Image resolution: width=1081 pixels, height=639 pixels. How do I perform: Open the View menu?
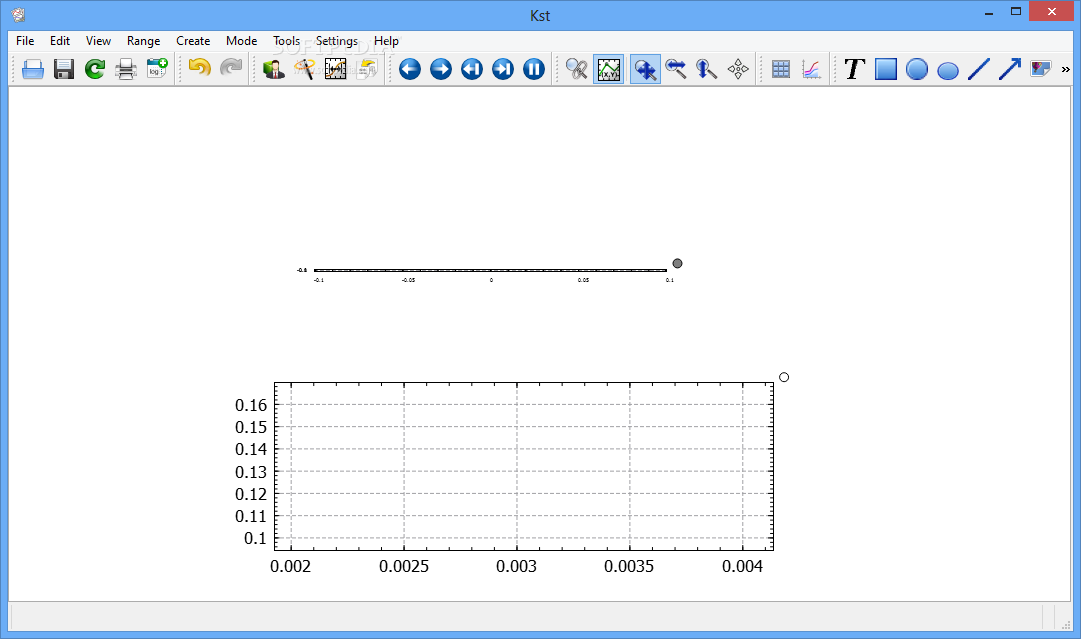pyautogui.click(x=98, y=41)
